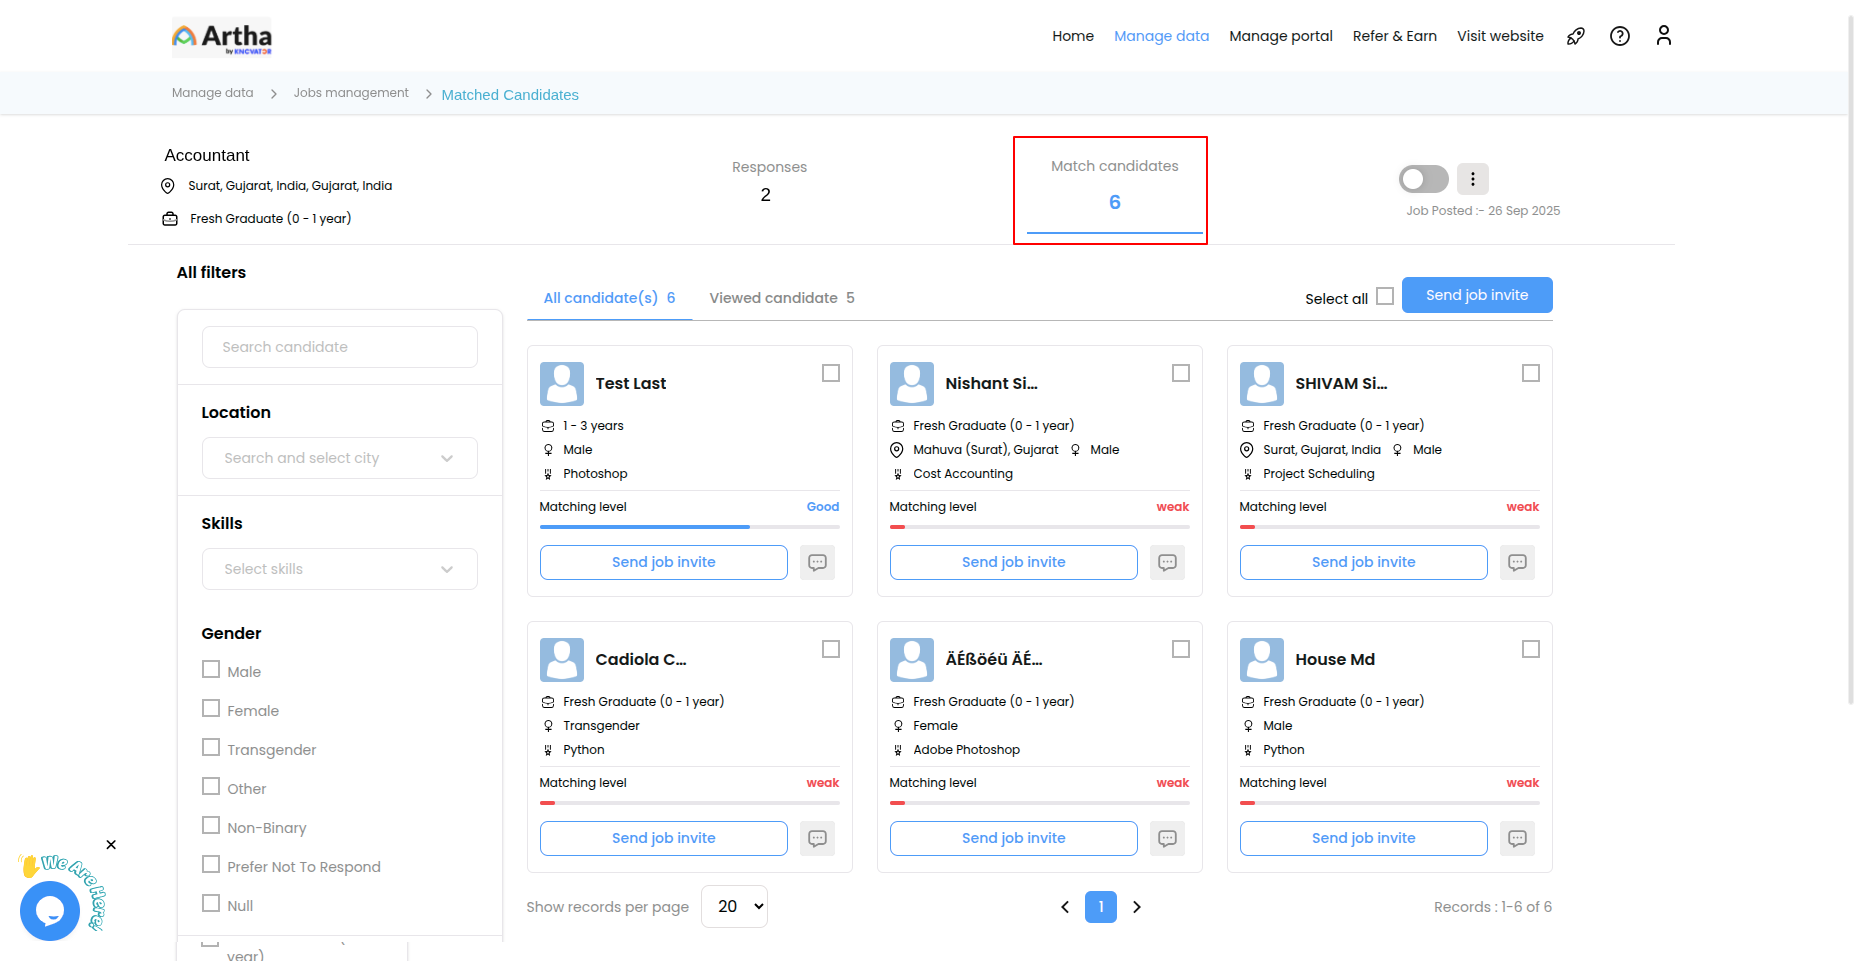Click the rocket icon in top navigation

pyautogui.click(x=1575, y=36)
